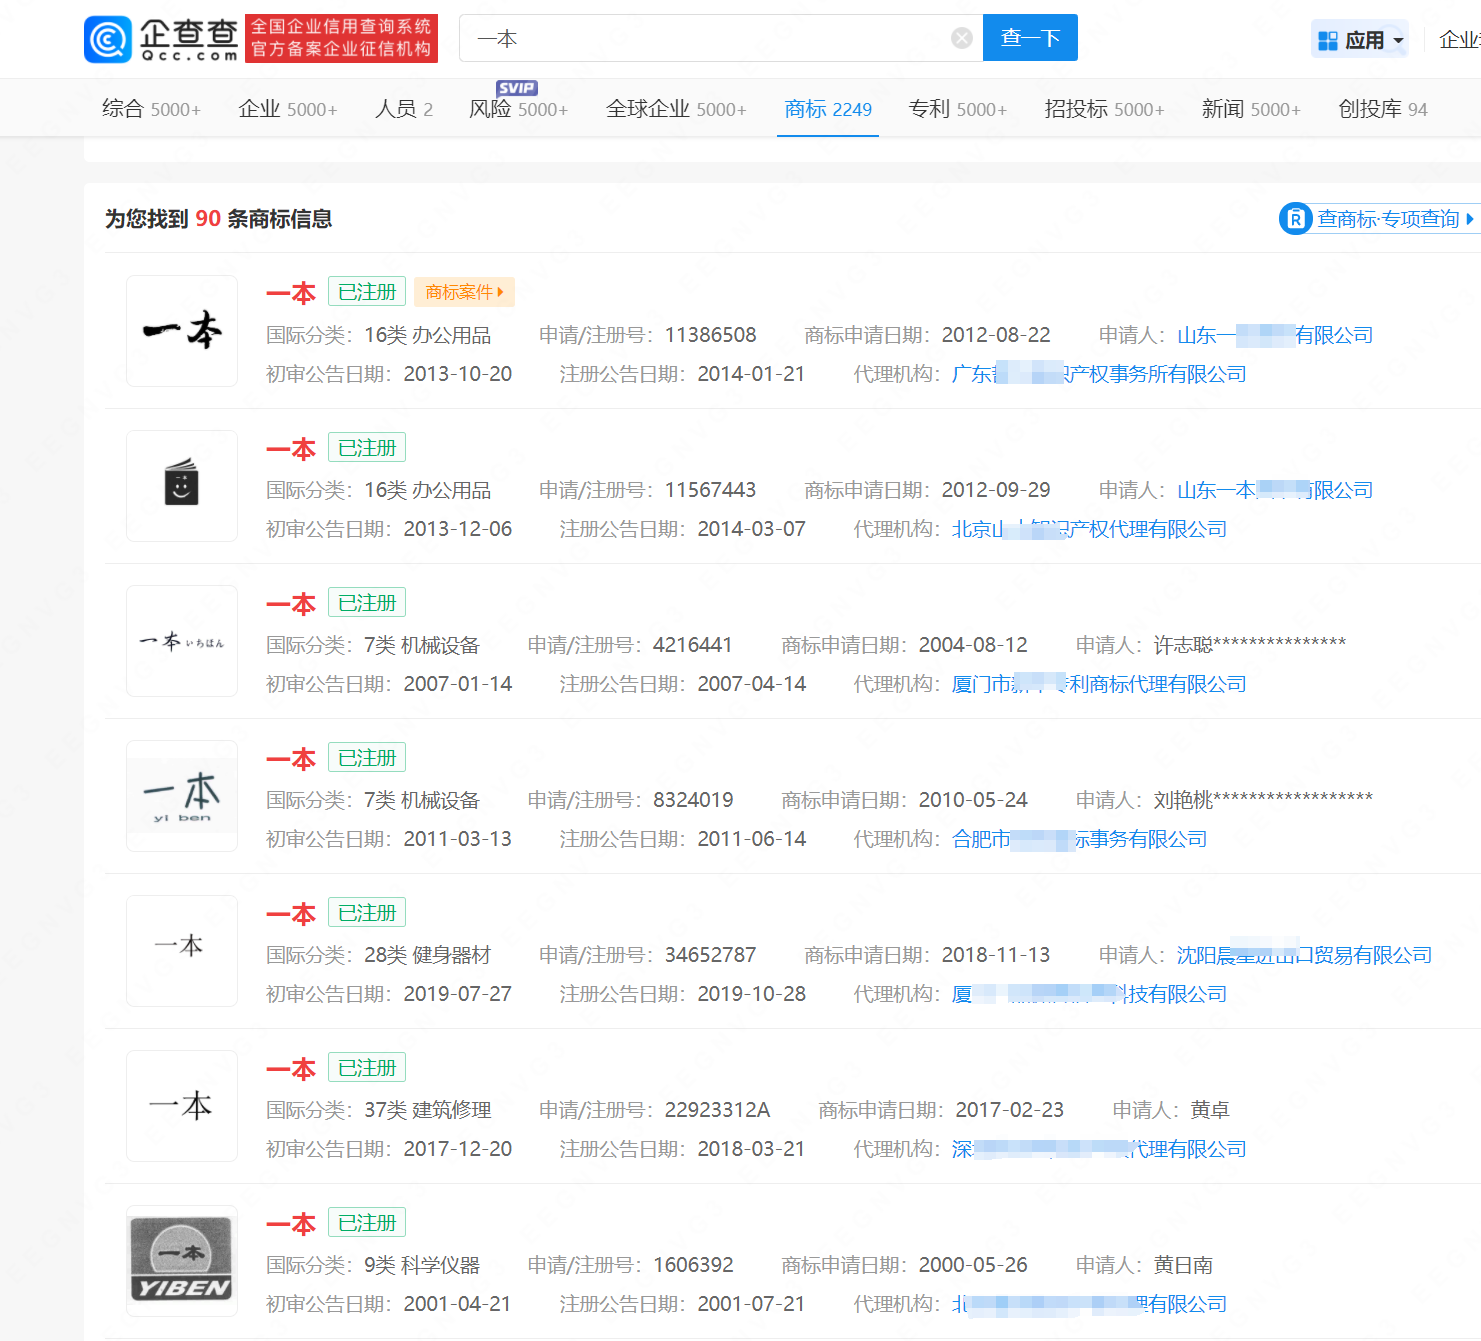Viewport: 1481px width, 1341px height.
Task: Open the 风险 tab with SVIP badge
Action: (518, 109)
